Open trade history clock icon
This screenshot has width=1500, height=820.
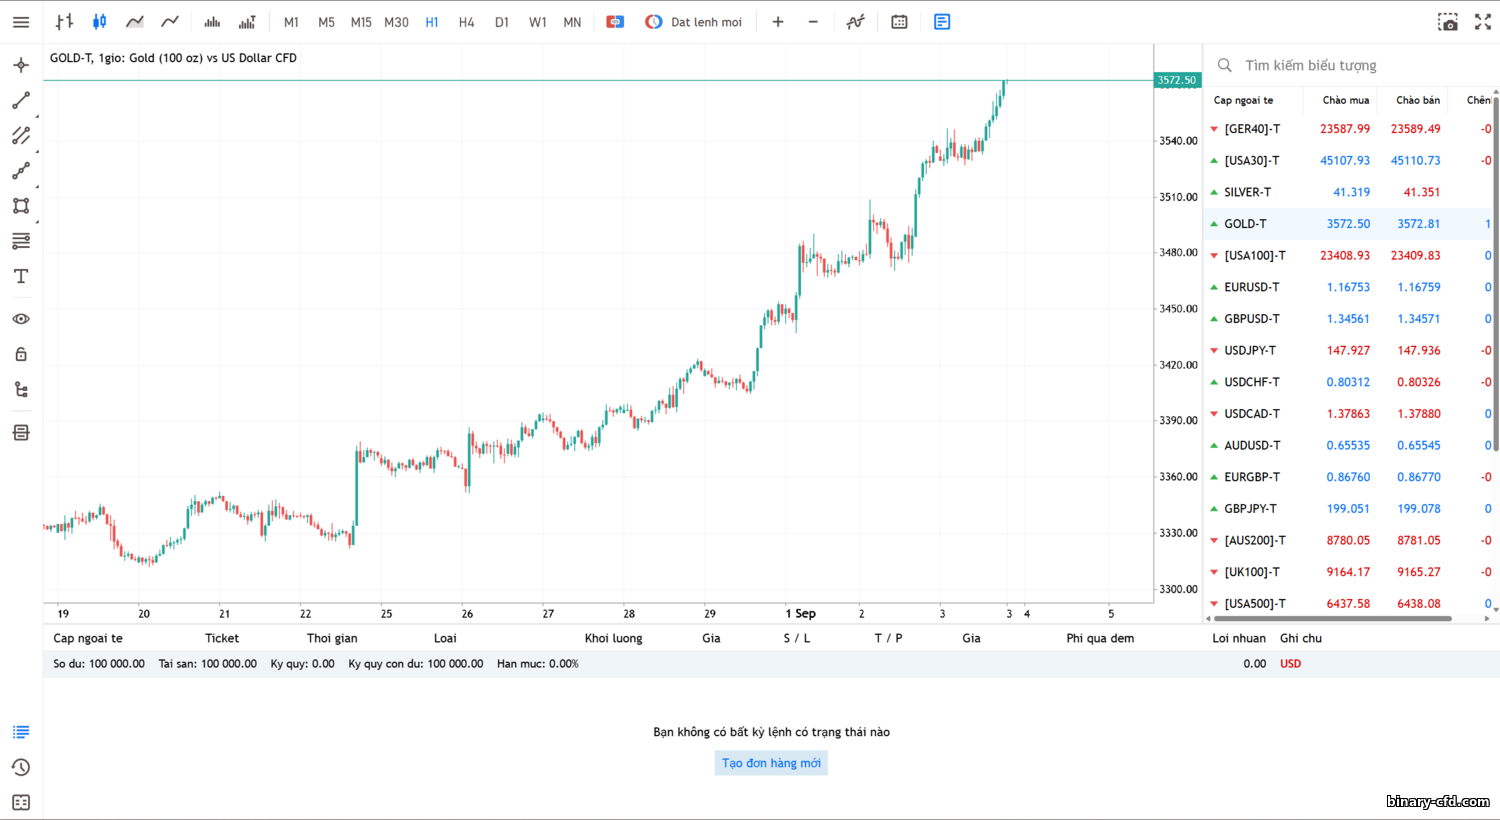pyautogui.click(x=21, y=767)
